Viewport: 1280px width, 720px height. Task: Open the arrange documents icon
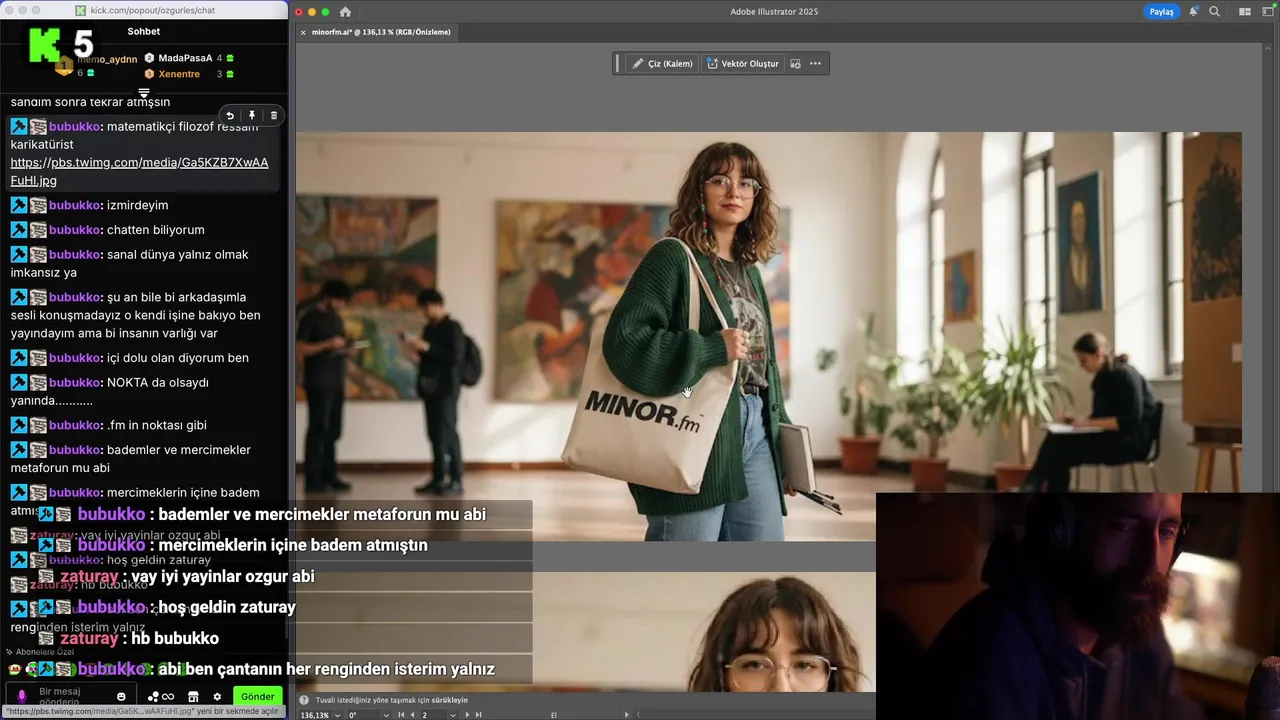coord(1245,12)
